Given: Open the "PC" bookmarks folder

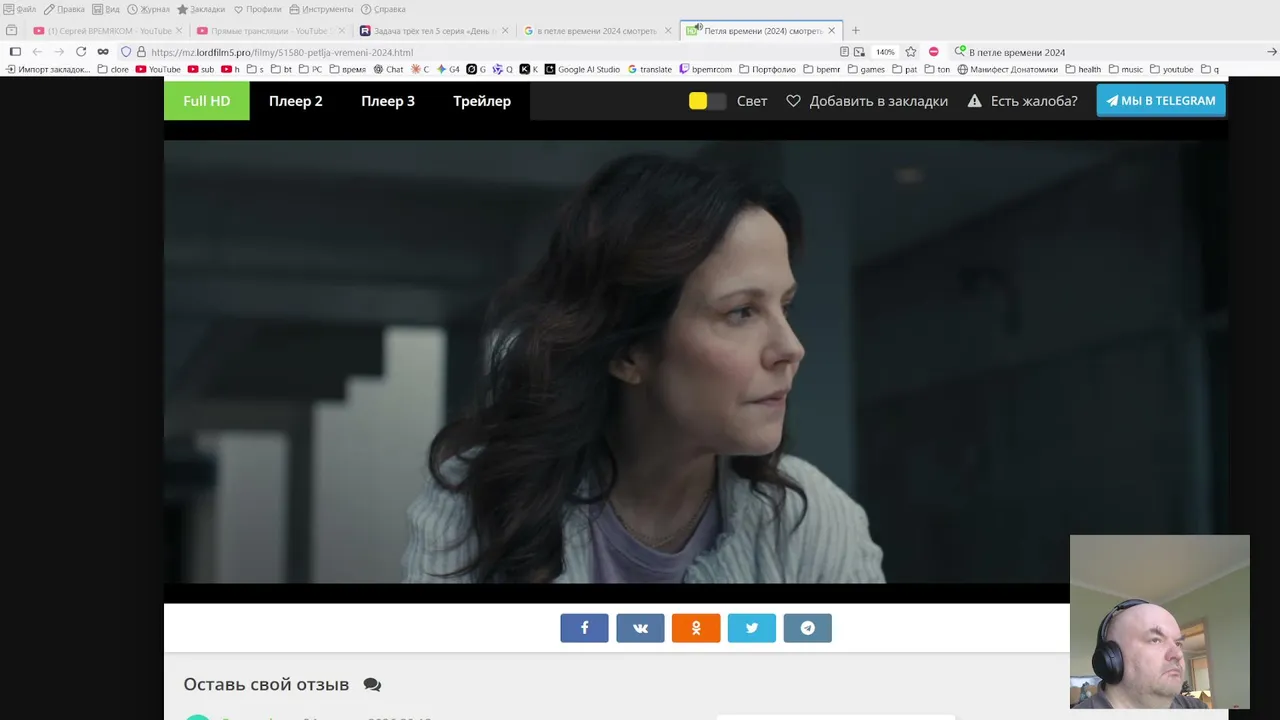Looking at the screenshot, I should click(311, 69).
